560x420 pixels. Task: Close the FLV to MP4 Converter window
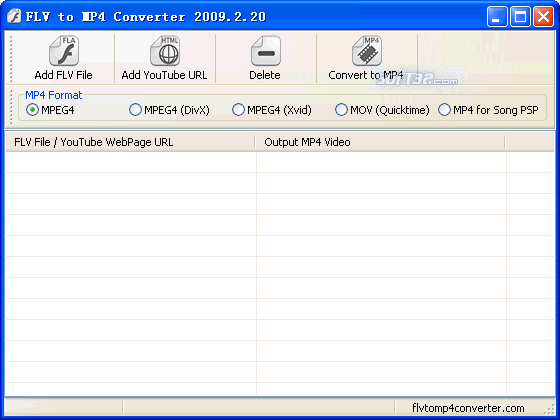tap(543, 17)
